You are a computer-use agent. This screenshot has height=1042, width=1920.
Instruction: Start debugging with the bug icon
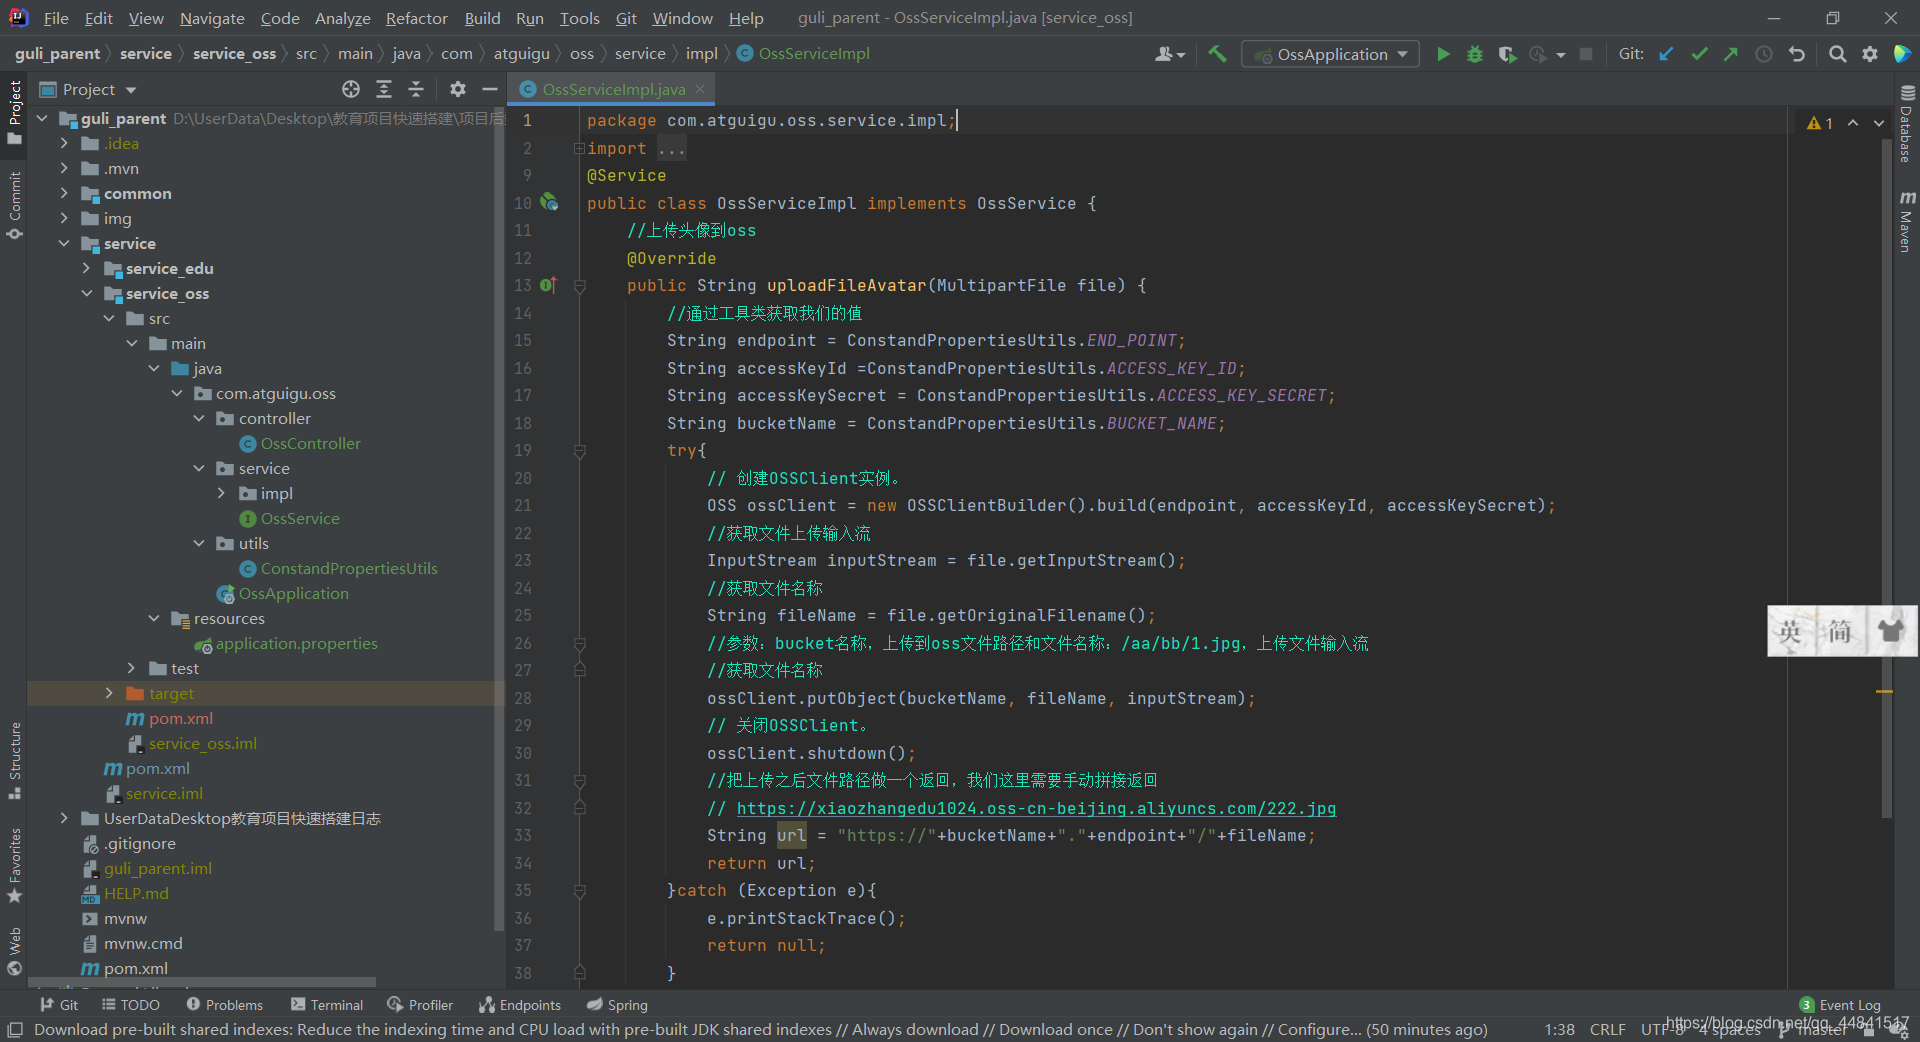click(x=1474, y=54)
